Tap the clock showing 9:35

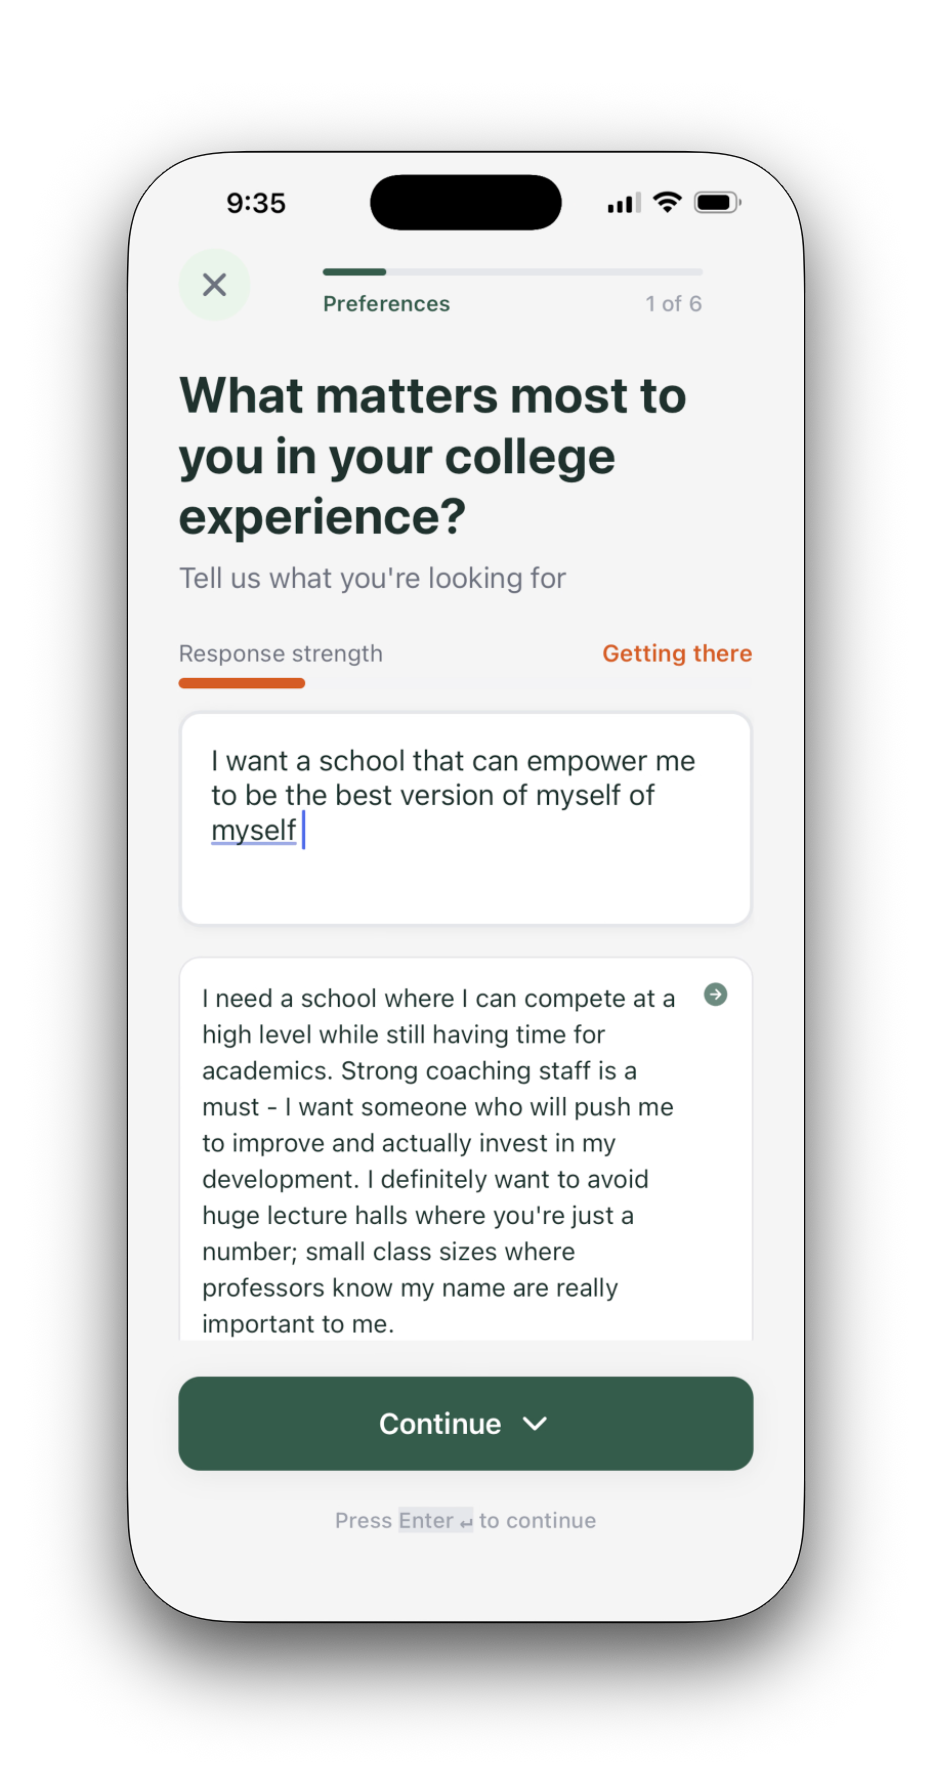pyautogui.click(x=256, y=202)
